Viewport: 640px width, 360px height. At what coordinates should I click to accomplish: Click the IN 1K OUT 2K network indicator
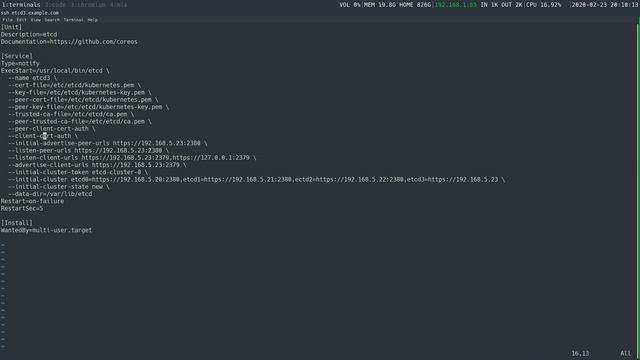tap(501, 5)
